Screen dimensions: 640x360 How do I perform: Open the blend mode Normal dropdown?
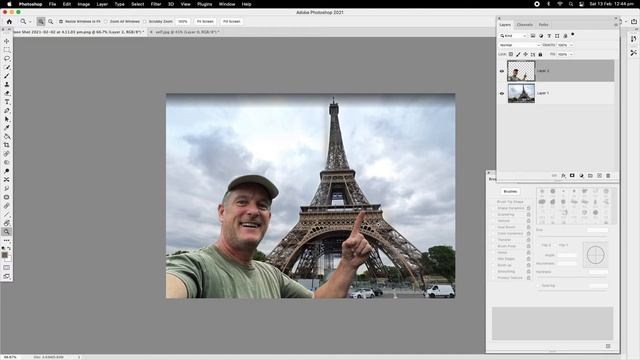(520, 45)
